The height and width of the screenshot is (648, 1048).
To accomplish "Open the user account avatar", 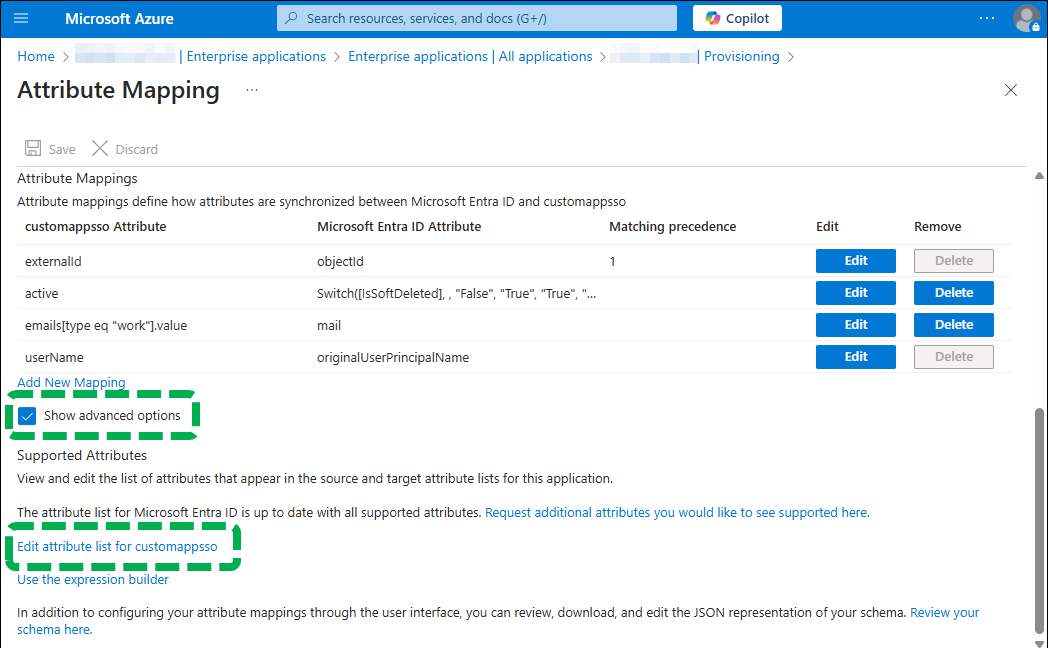I will 1026,18.
